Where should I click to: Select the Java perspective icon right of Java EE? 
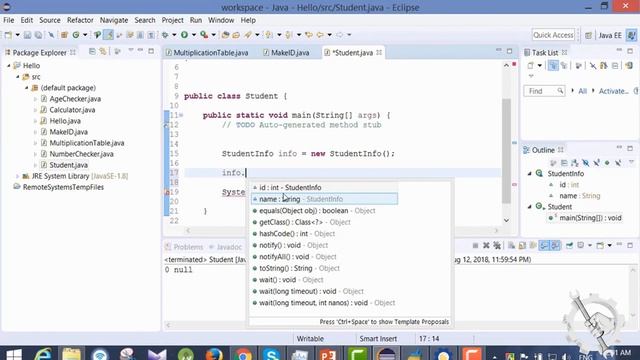[631, 36]
